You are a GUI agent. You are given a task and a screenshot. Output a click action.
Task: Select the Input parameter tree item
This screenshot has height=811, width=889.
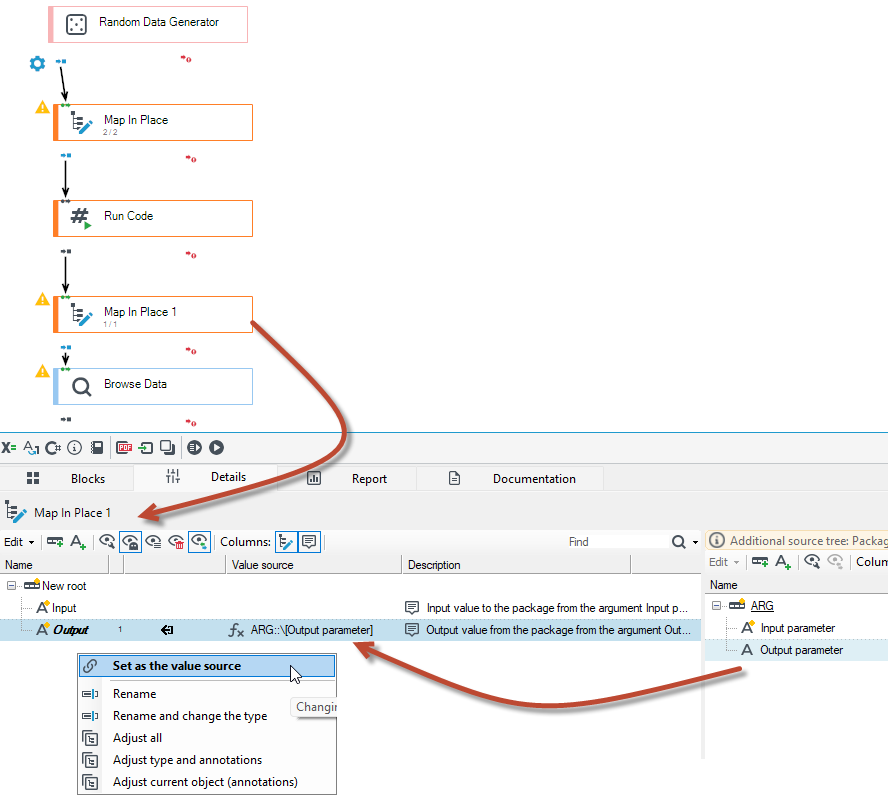(797, 628)
